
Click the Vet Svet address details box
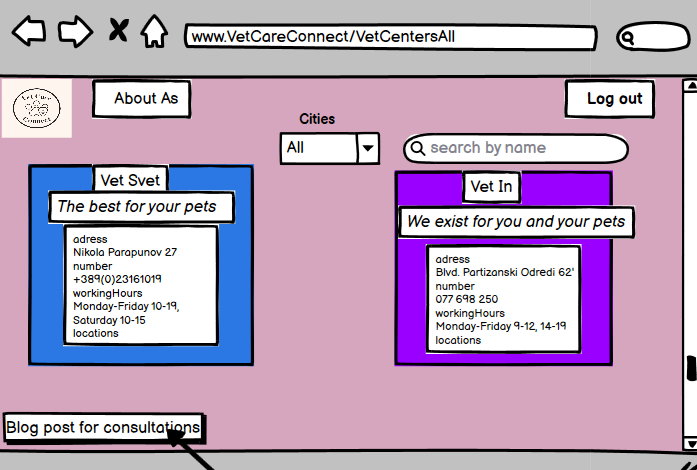coord(140,285)
